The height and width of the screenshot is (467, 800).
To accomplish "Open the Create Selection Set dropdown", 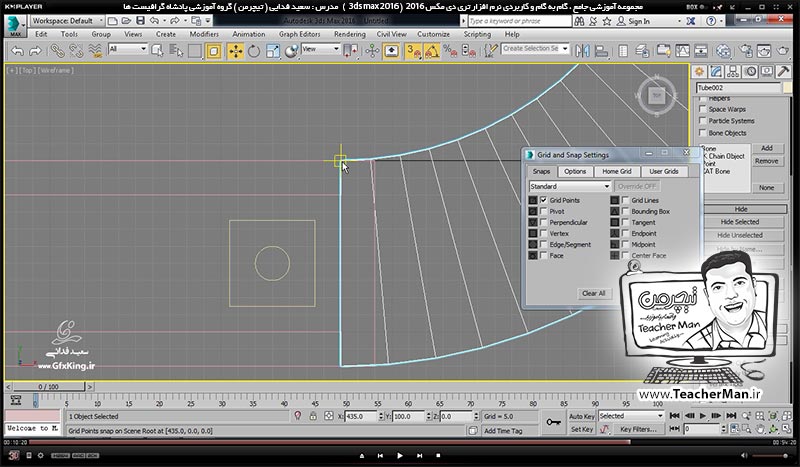I will tap(535, 48).
